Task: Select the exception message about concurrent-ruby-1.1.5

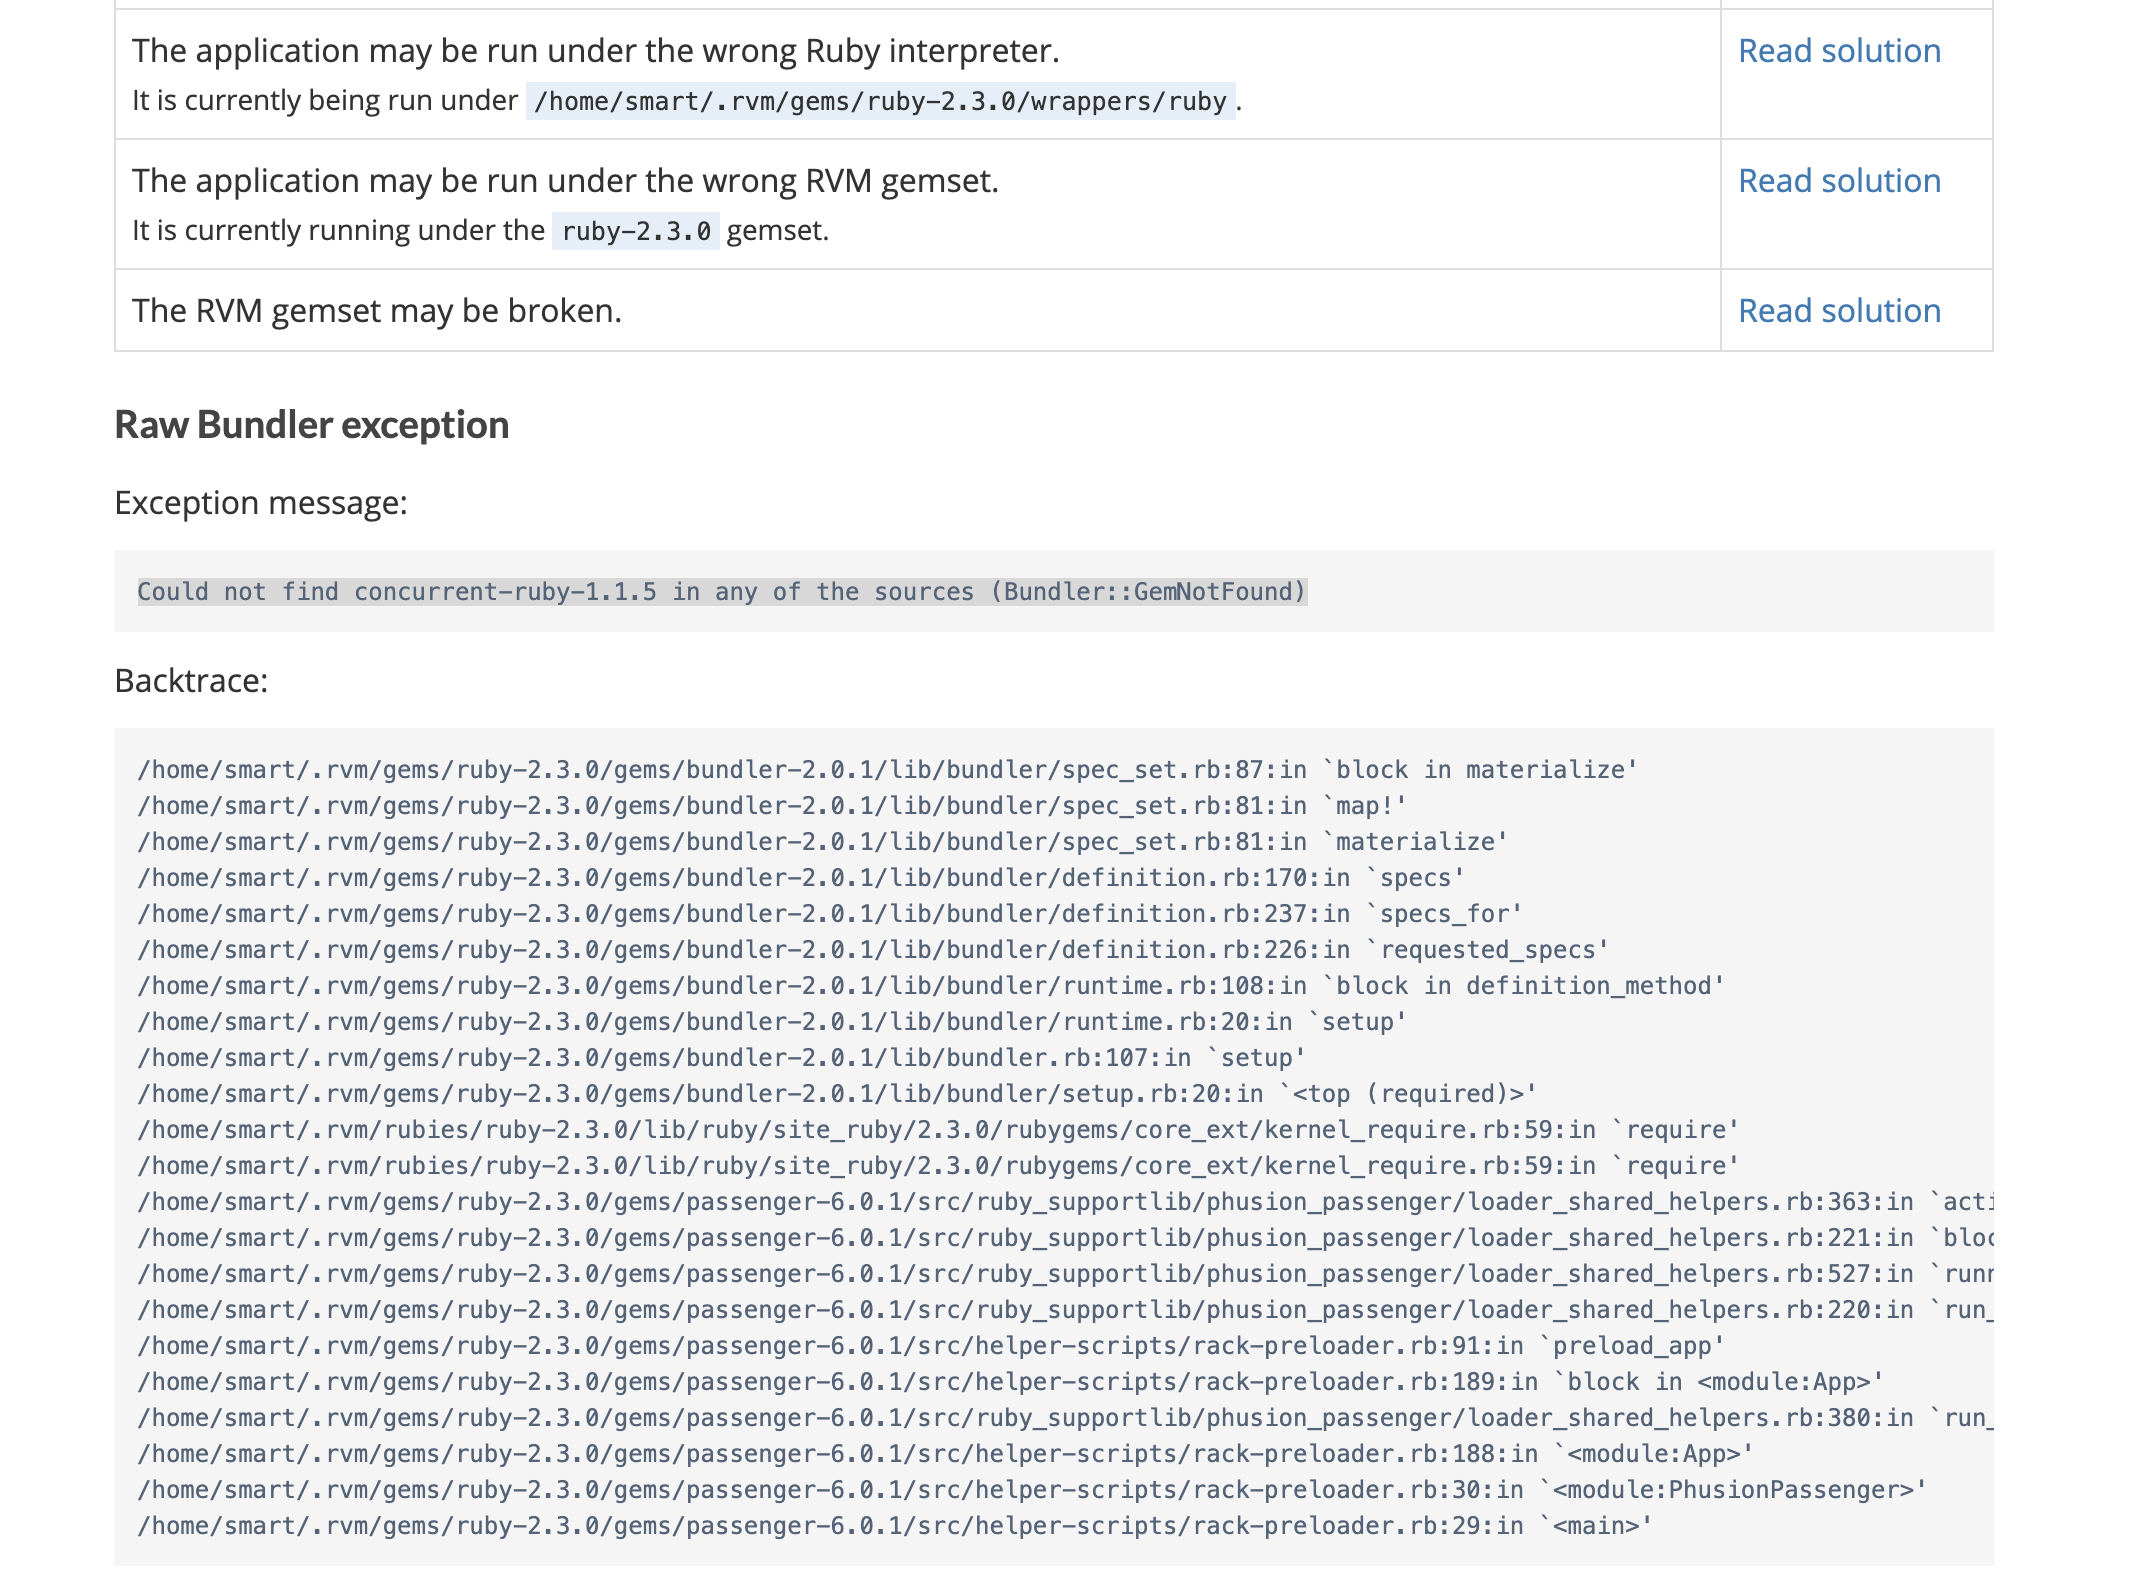Action: (x=721, y=591)
